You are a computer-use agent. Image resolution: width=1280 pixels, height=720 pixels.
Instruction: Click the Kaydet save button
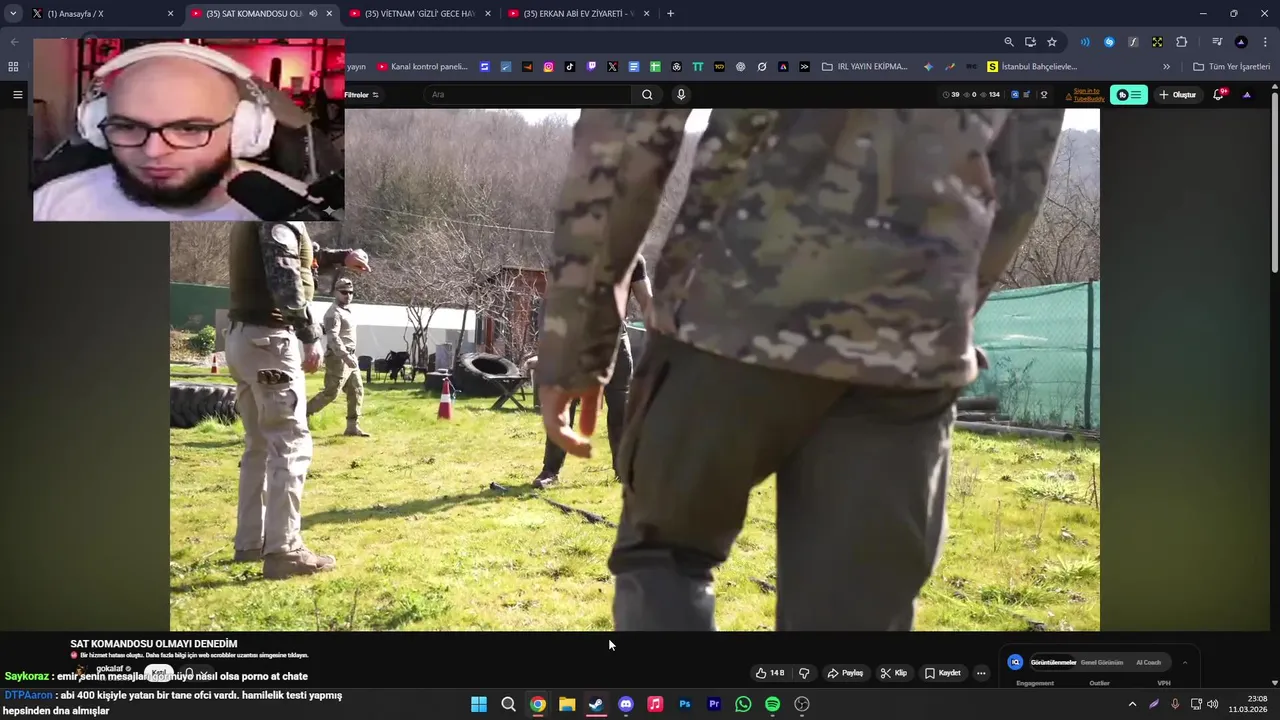[x=942, y=673]
